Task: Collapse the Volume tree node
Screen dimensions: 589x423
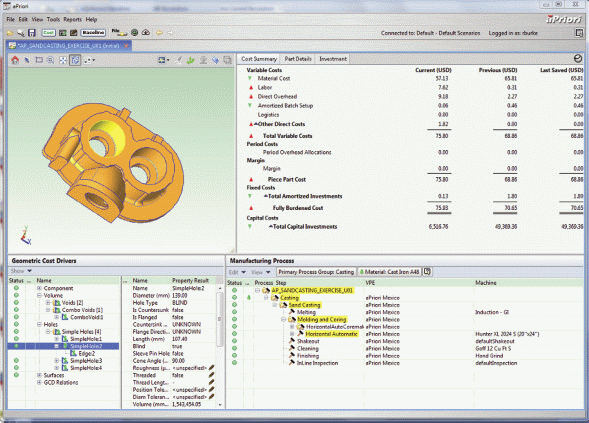Action: tap(39, 295)
